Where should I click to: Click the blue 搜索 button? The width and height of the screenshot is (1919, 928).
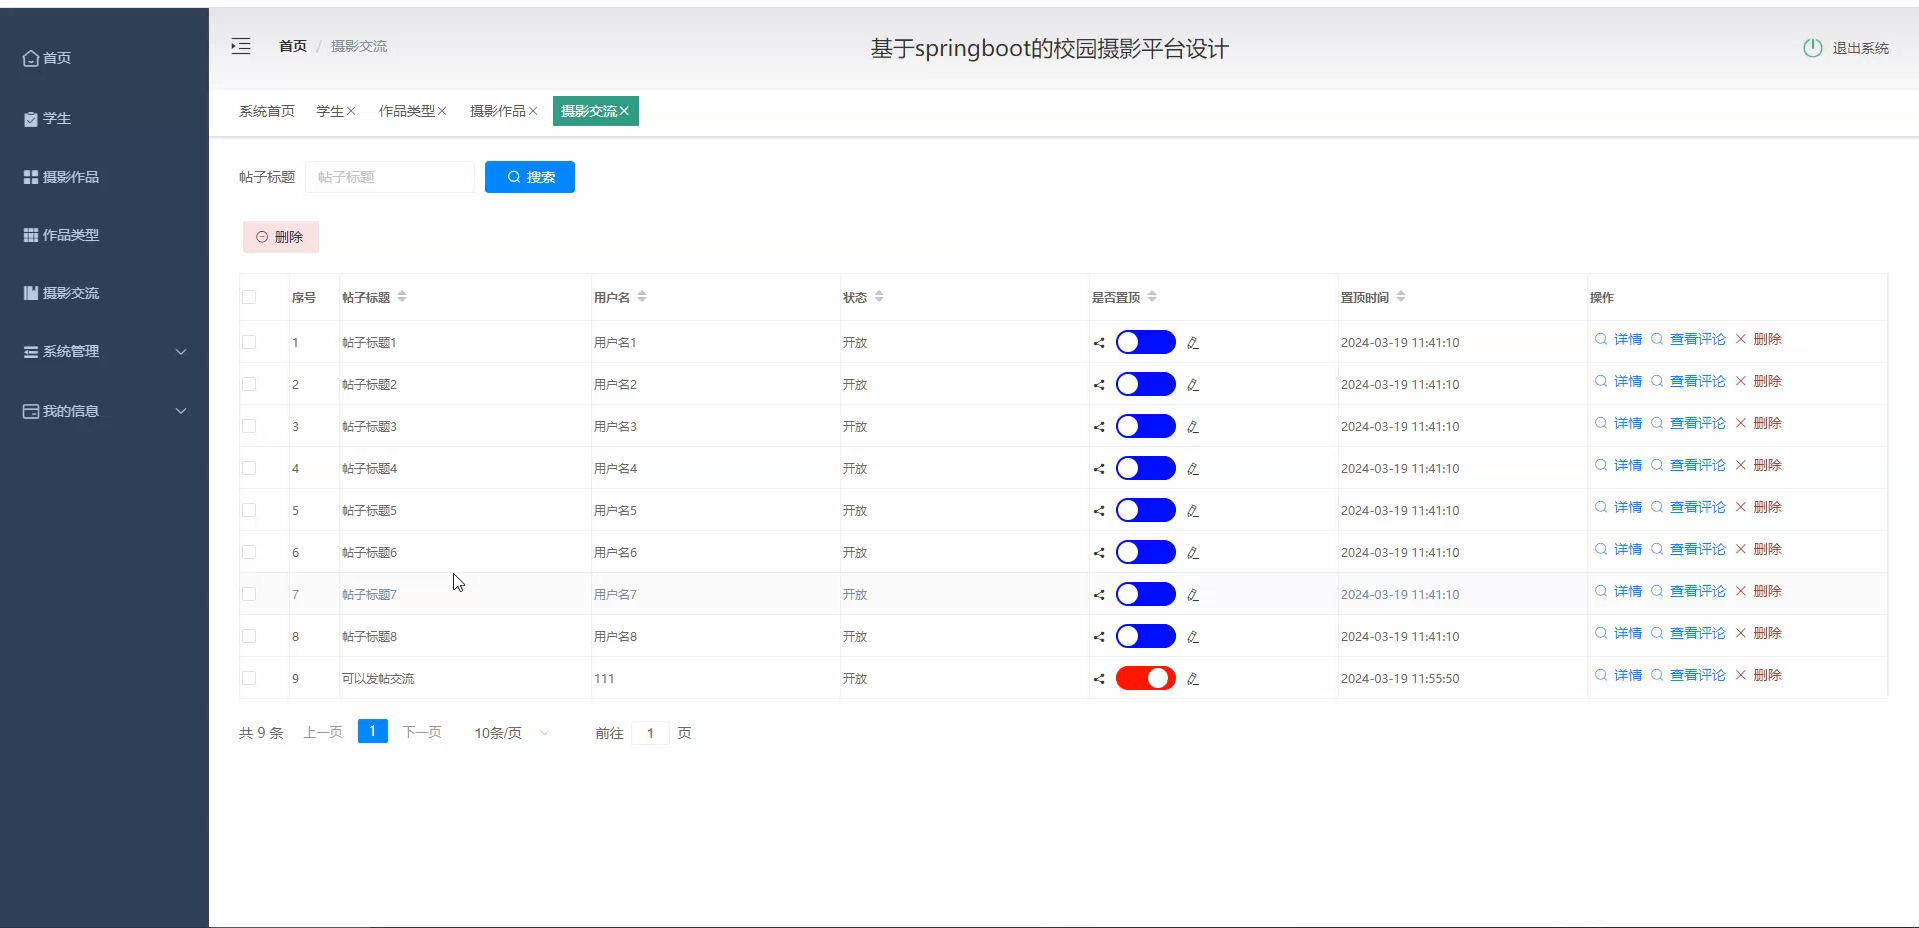[x=530, y=177]
